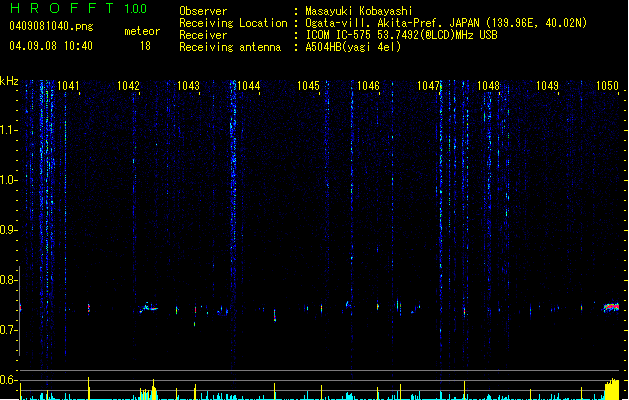Click the 'meteor' label
629x400 pixels.
[142, 31]
